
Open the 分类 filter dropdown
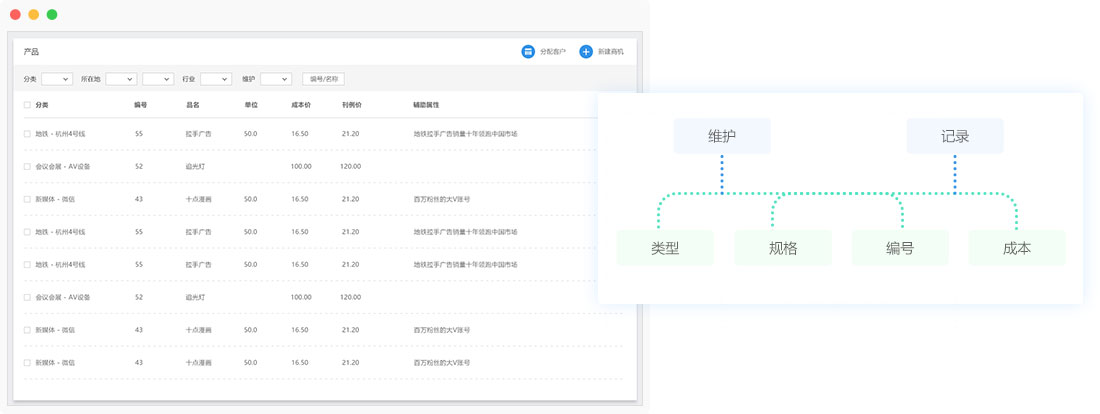pyautogui.click(x=56, y=79)
